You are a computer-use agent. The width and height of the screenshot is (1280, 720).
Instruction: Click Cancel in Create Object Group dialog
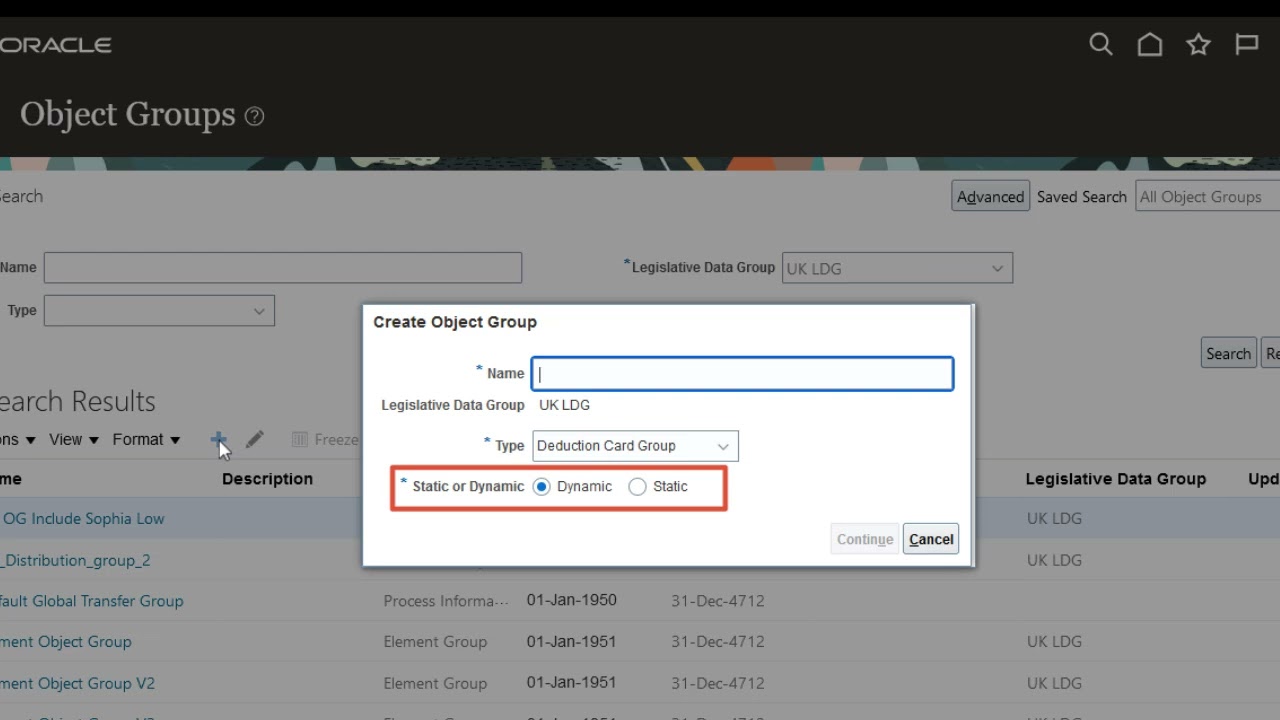click(x=931, y=539)
